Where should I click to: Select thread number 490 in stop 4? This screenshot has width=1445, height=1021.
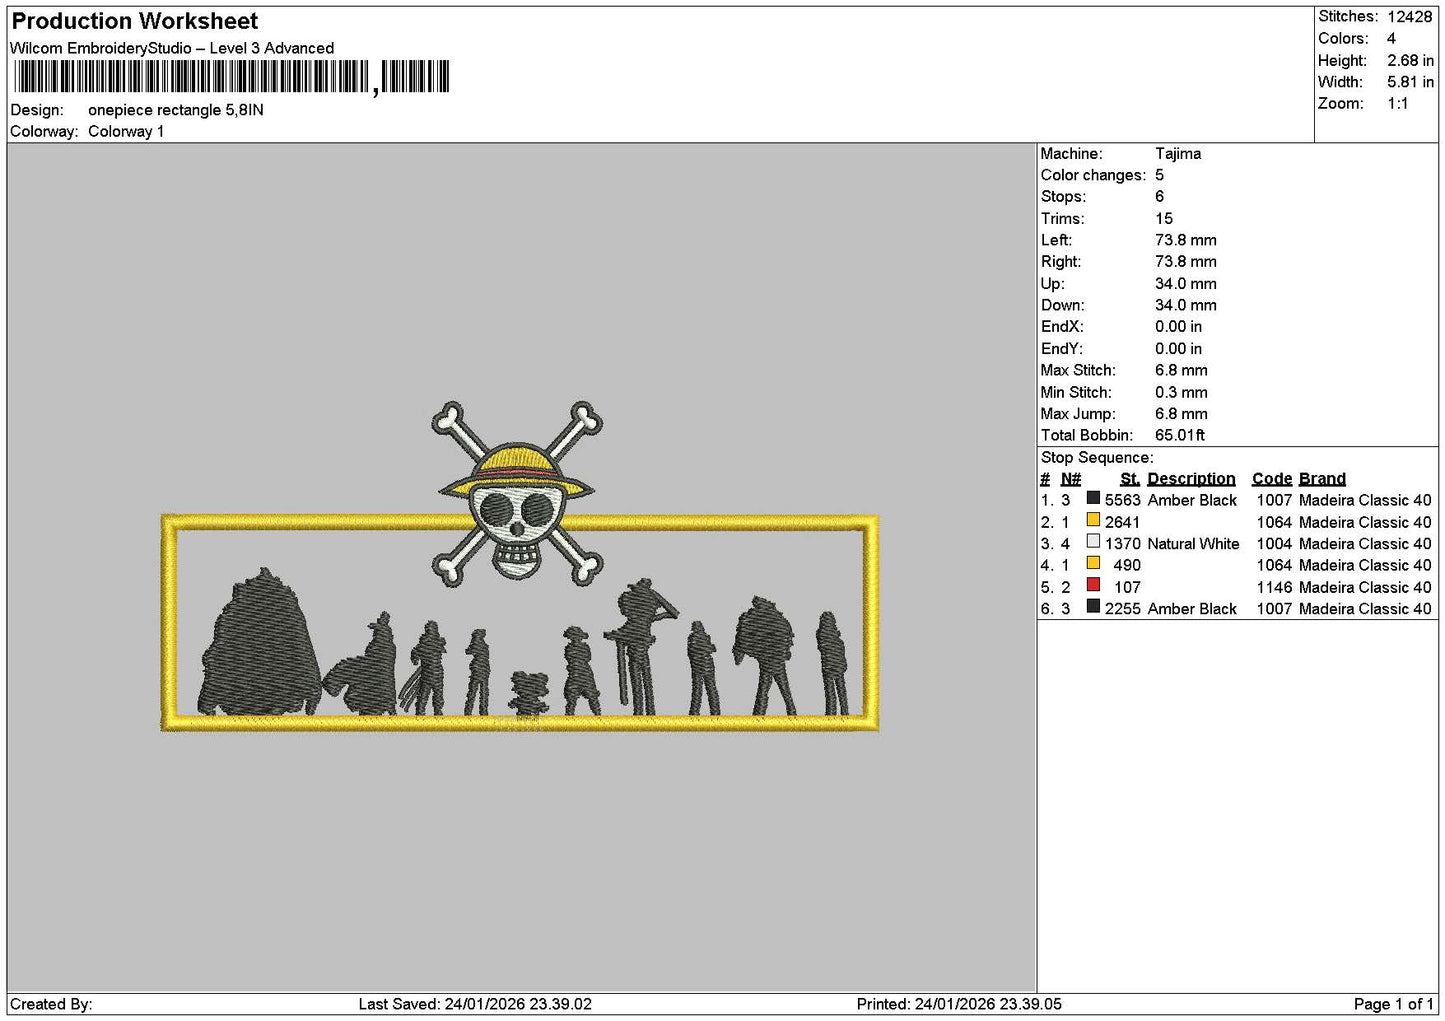[1127, 565]
